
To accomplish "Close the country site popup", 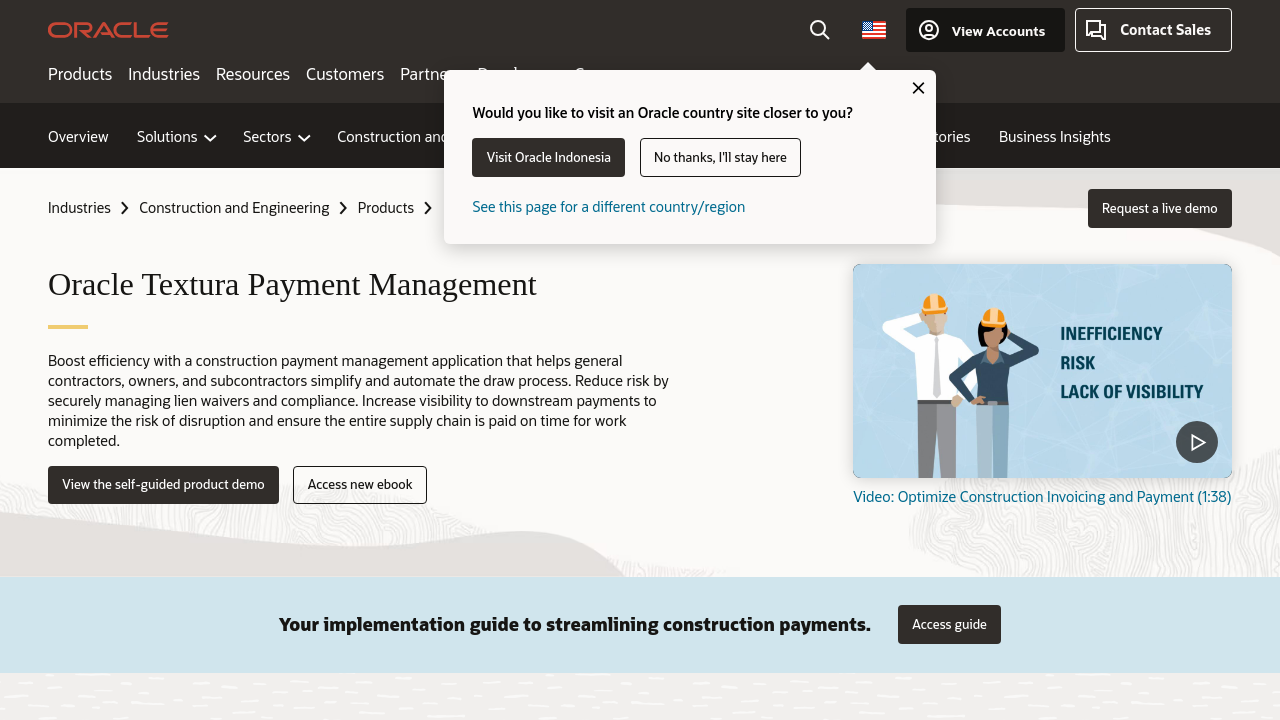I will 918,88.
